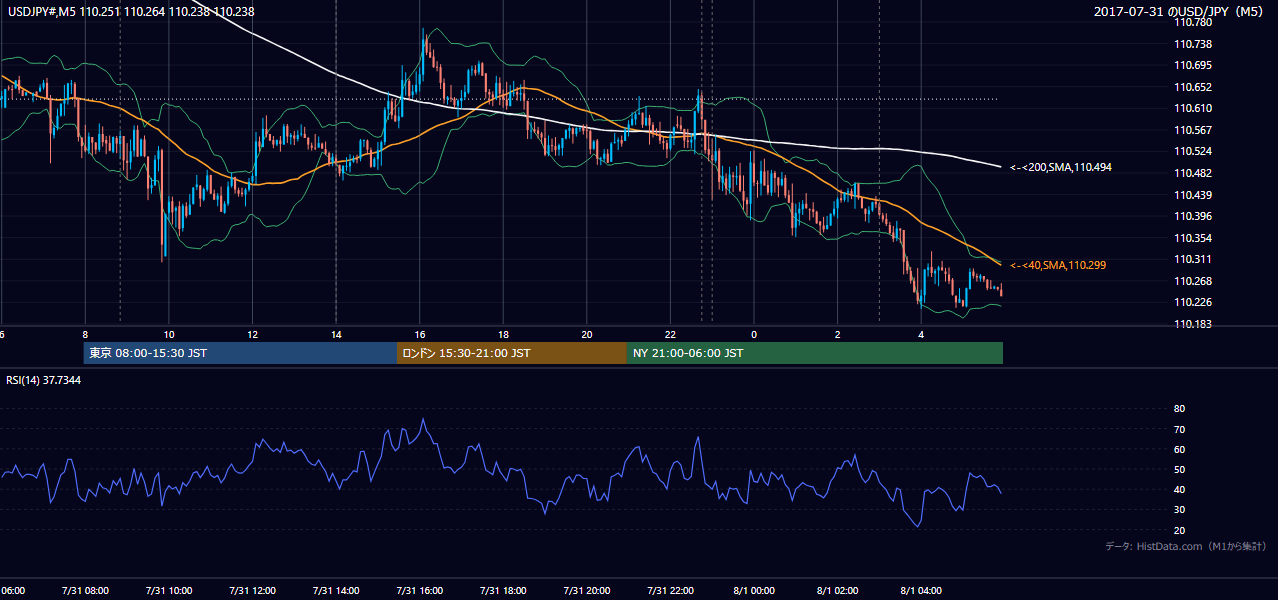
Task: Click hour label 2 below the price chart
Action: pyautogui.click(x=838, y=334)
